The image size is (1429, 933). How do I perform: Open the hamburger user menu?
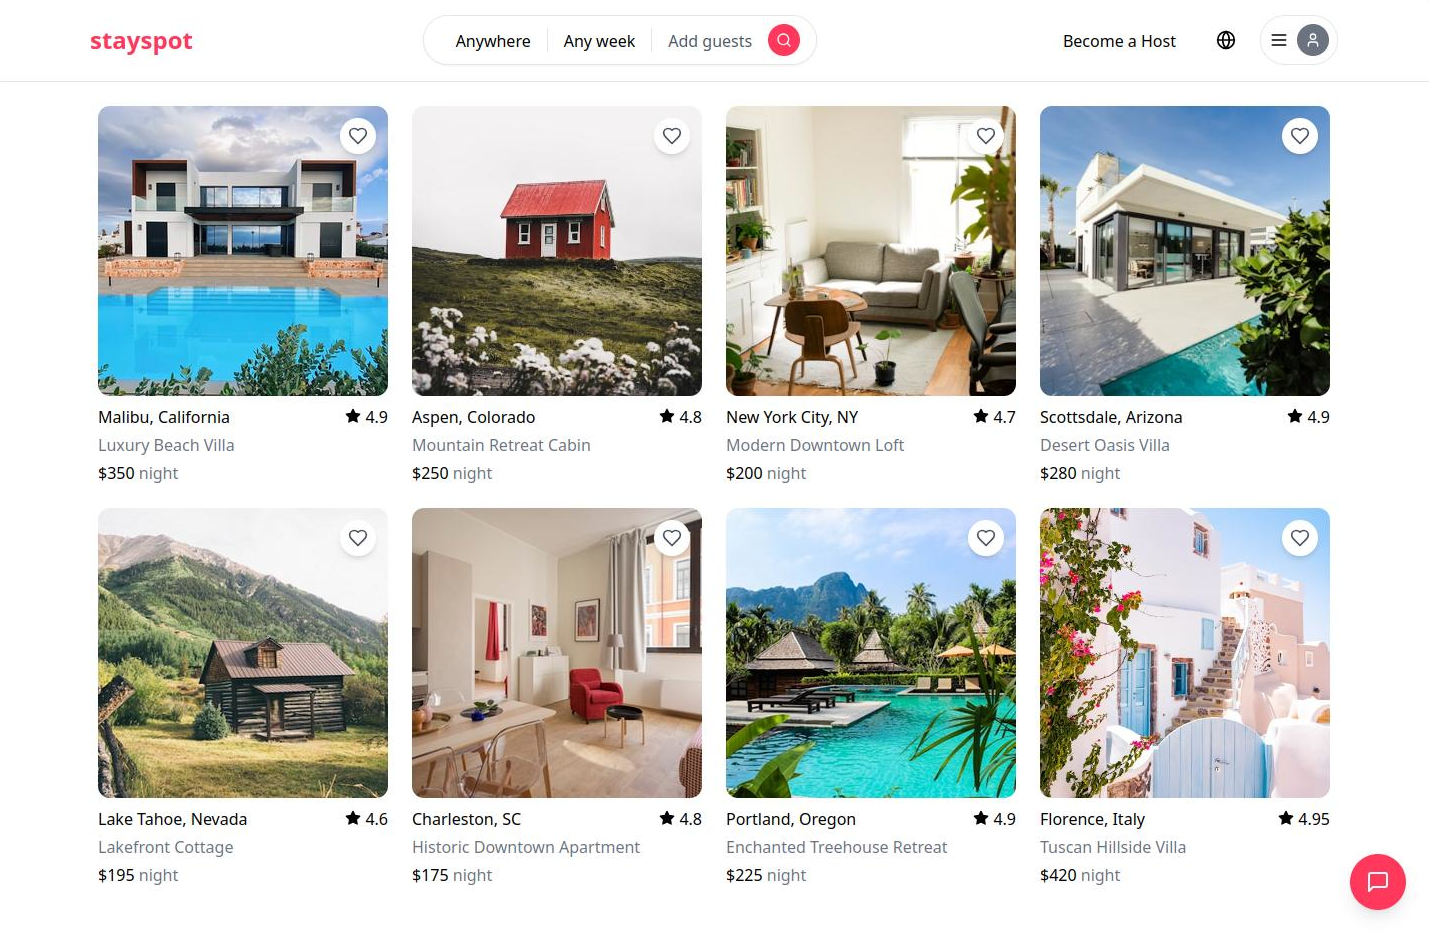1279,41
